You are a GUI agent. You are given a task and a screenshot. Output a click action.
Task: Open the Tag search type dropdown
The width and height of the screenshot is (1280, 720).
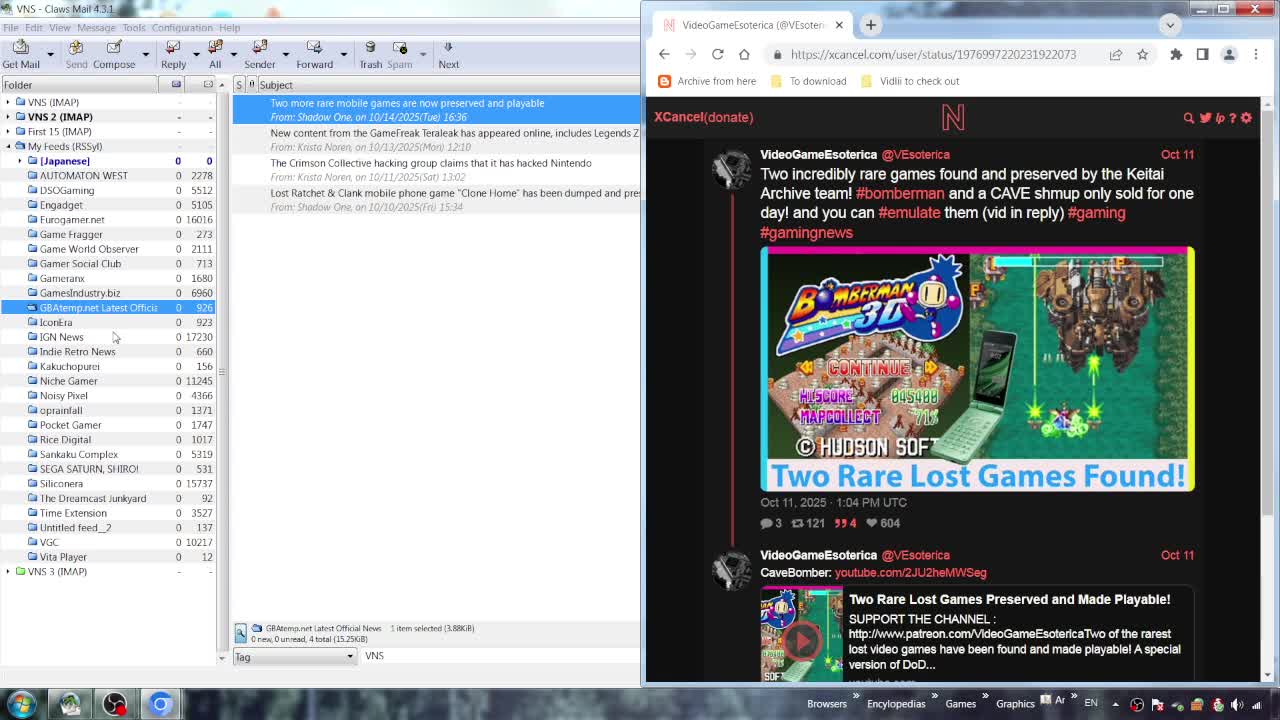point(294,656)
